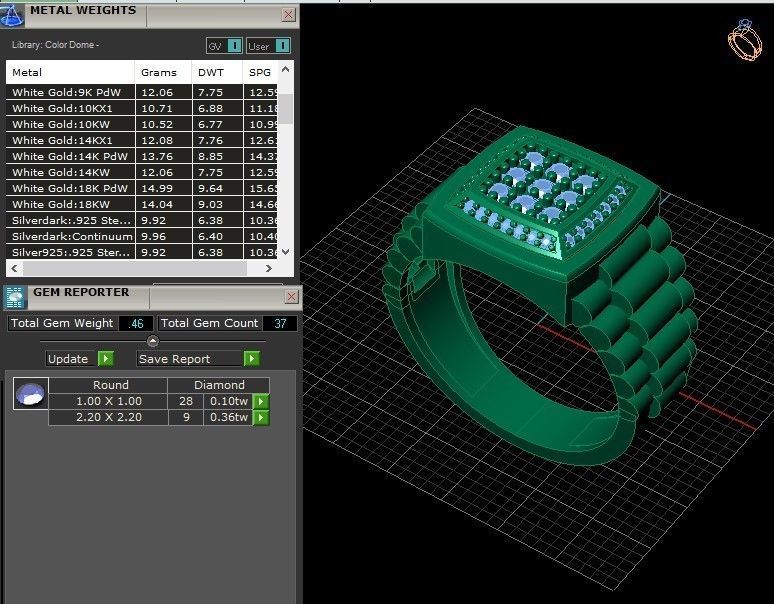The image size is (774, 604).
Task: Click the SPG column header
Action: (260, 72)
